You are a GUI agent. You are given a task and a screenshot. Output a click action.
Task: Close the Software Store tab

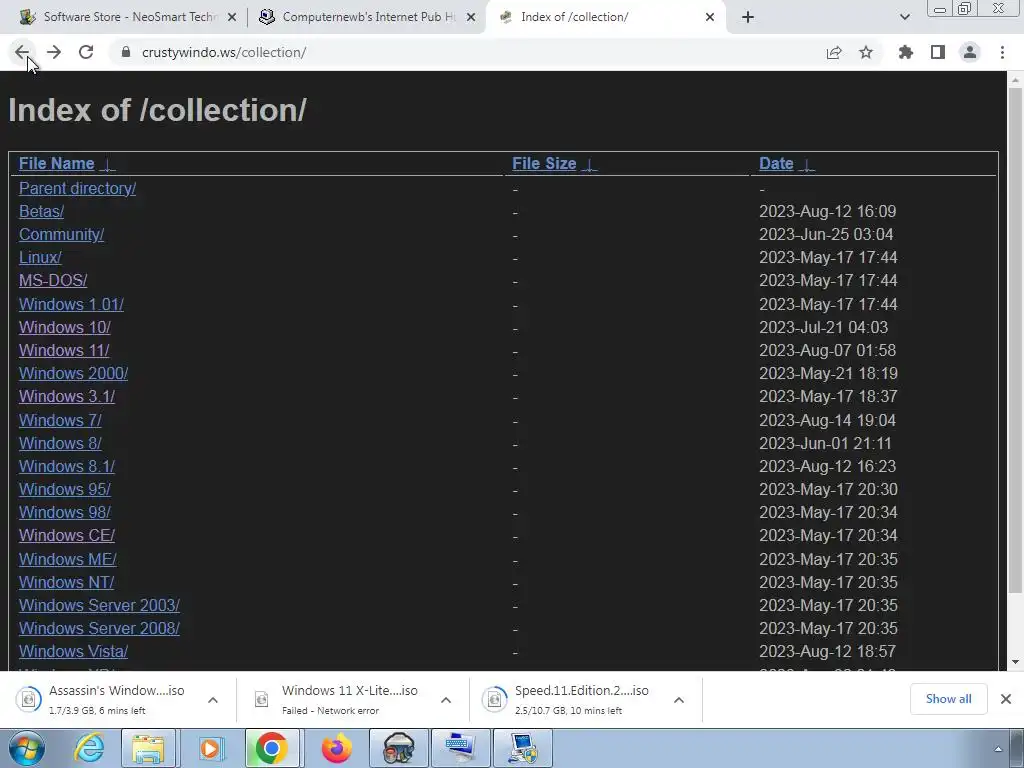(x=232, y=17)
